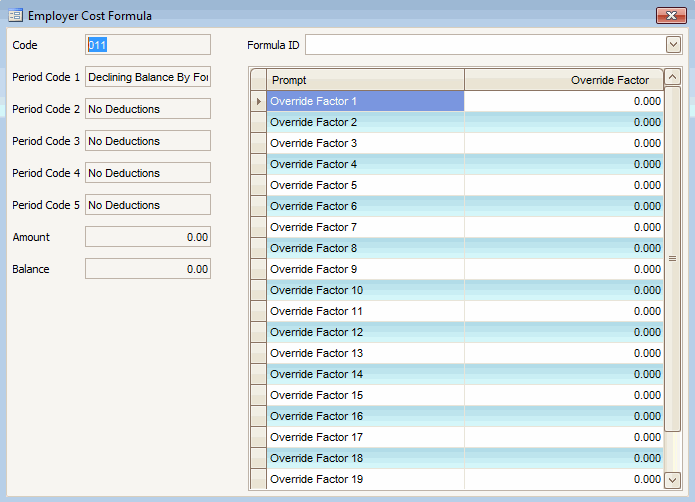Focus the Amount field

pyautogui.click(x=148, y=237)
